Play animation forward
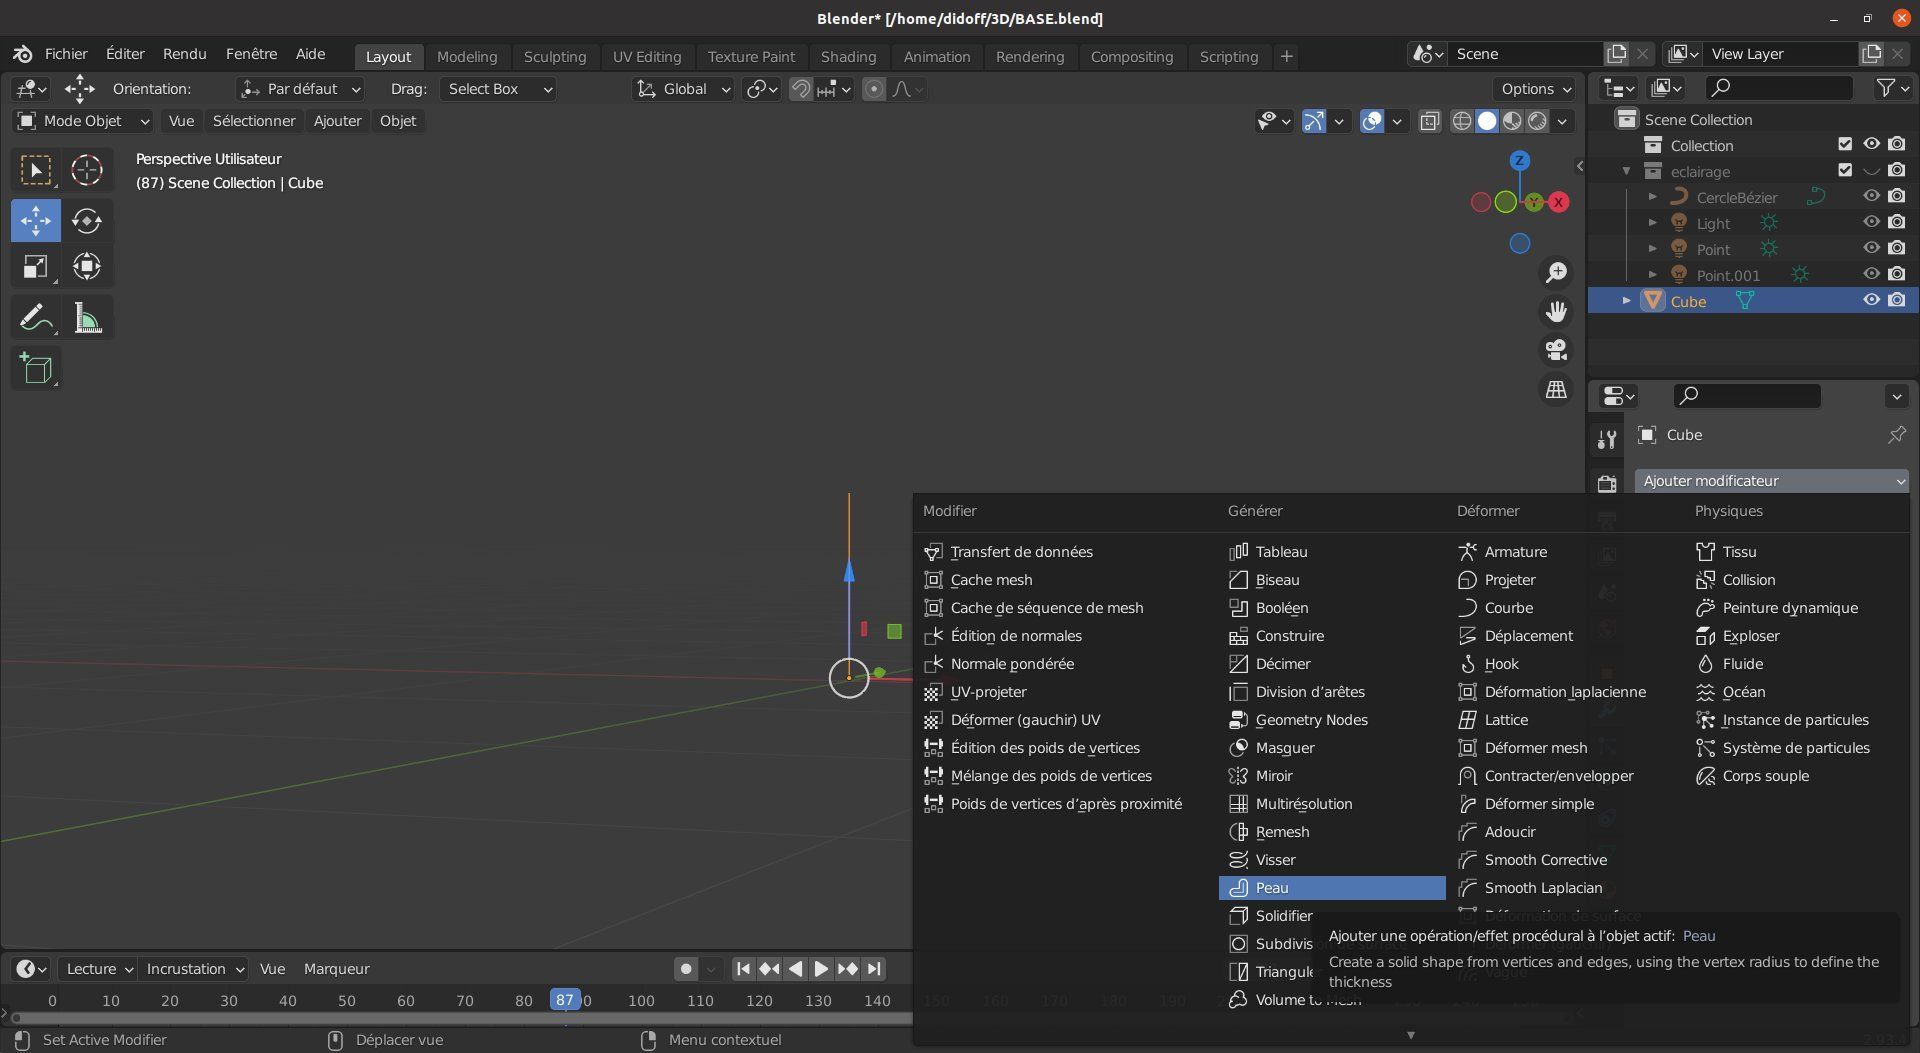This screenshot has width=1920, height=1053. click(x=821, y=969)
